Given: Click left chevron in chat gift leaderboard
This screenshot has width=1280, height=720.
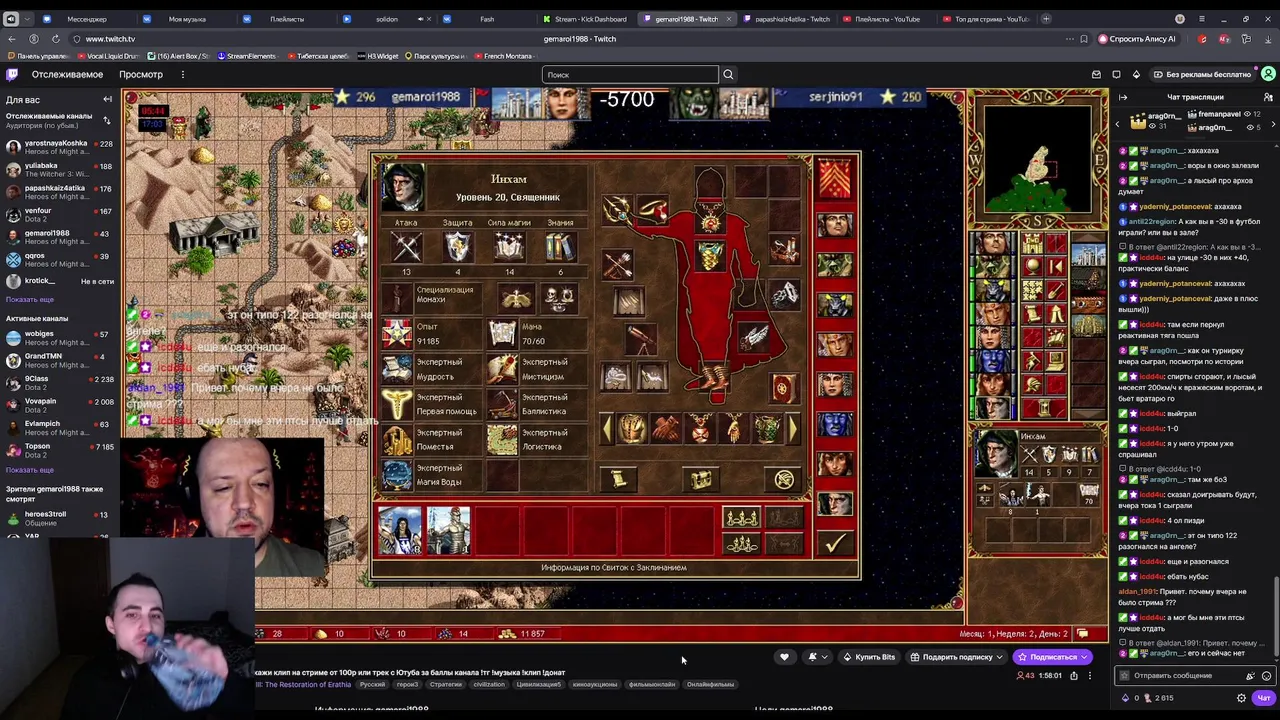Looking at the screenshot, I should (x=1118, y=123).
